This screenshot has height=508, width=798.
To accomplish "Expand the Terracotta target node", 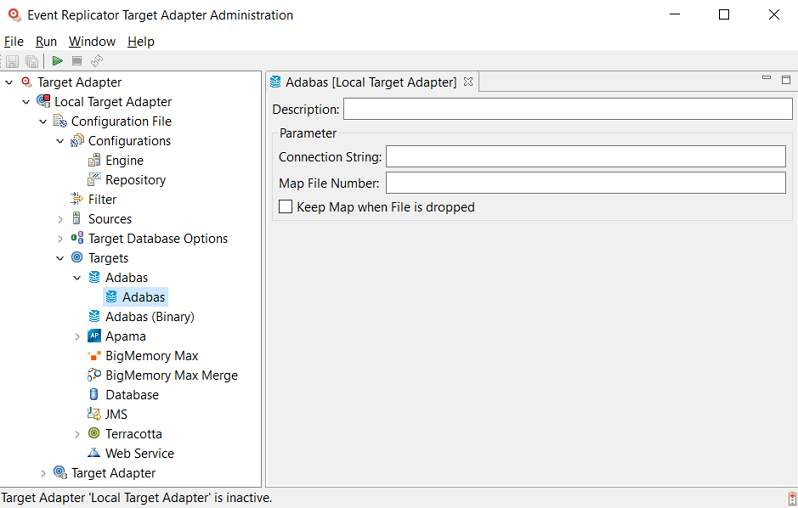I will click(x=77, y=434).
